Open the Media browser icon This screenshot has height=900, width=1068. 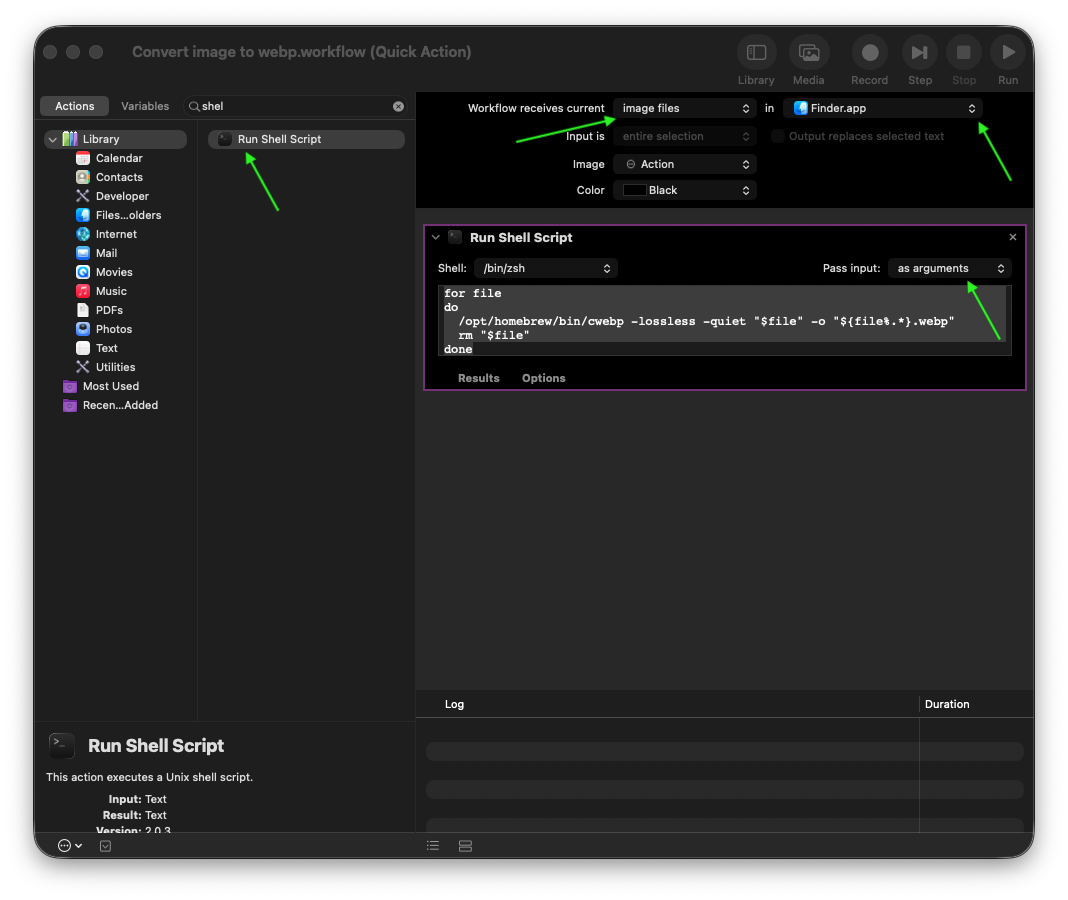(808, 53)
